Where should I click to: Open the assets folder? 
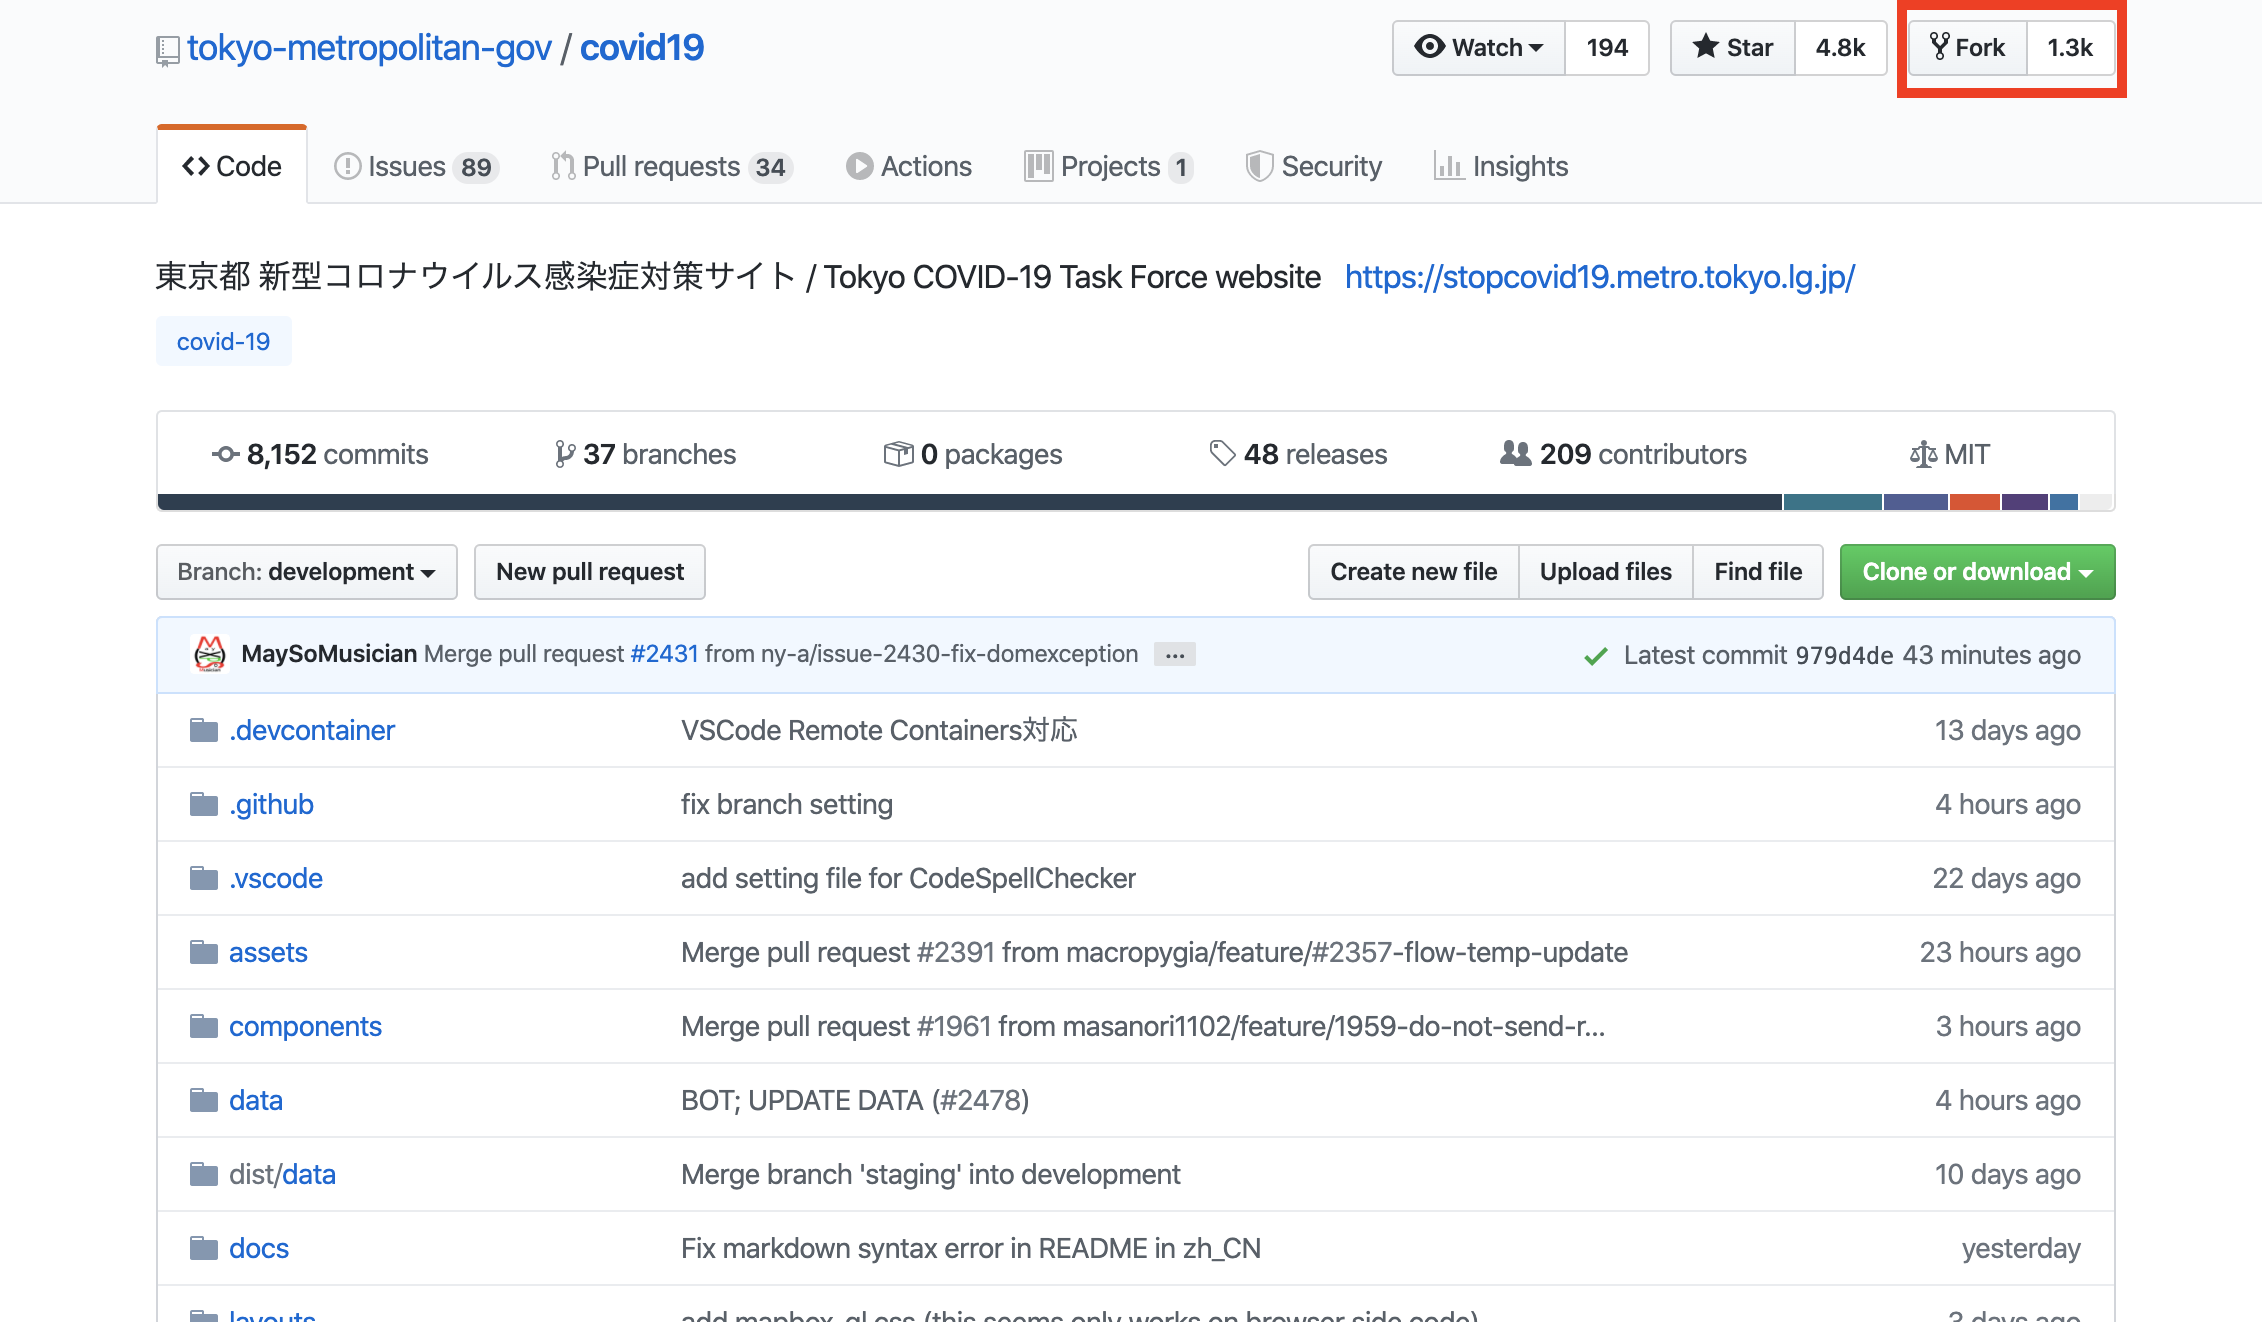coord(268,952)
